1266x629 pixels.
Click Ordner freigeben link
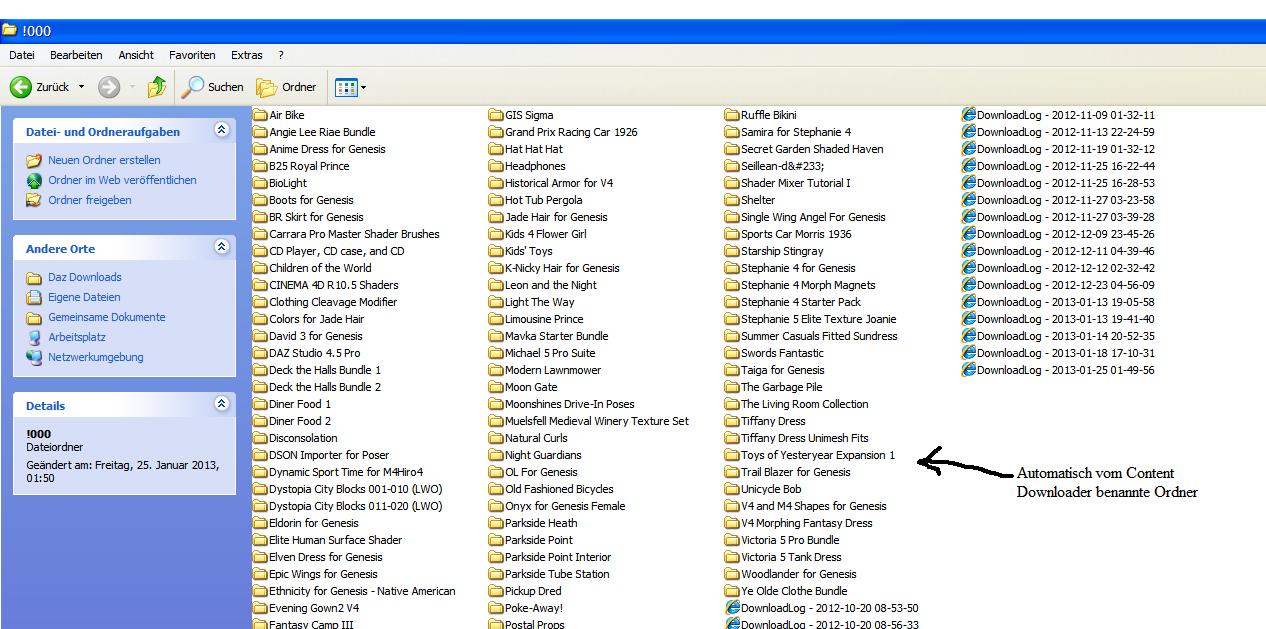pyautogui.click(x=90, y=200)
